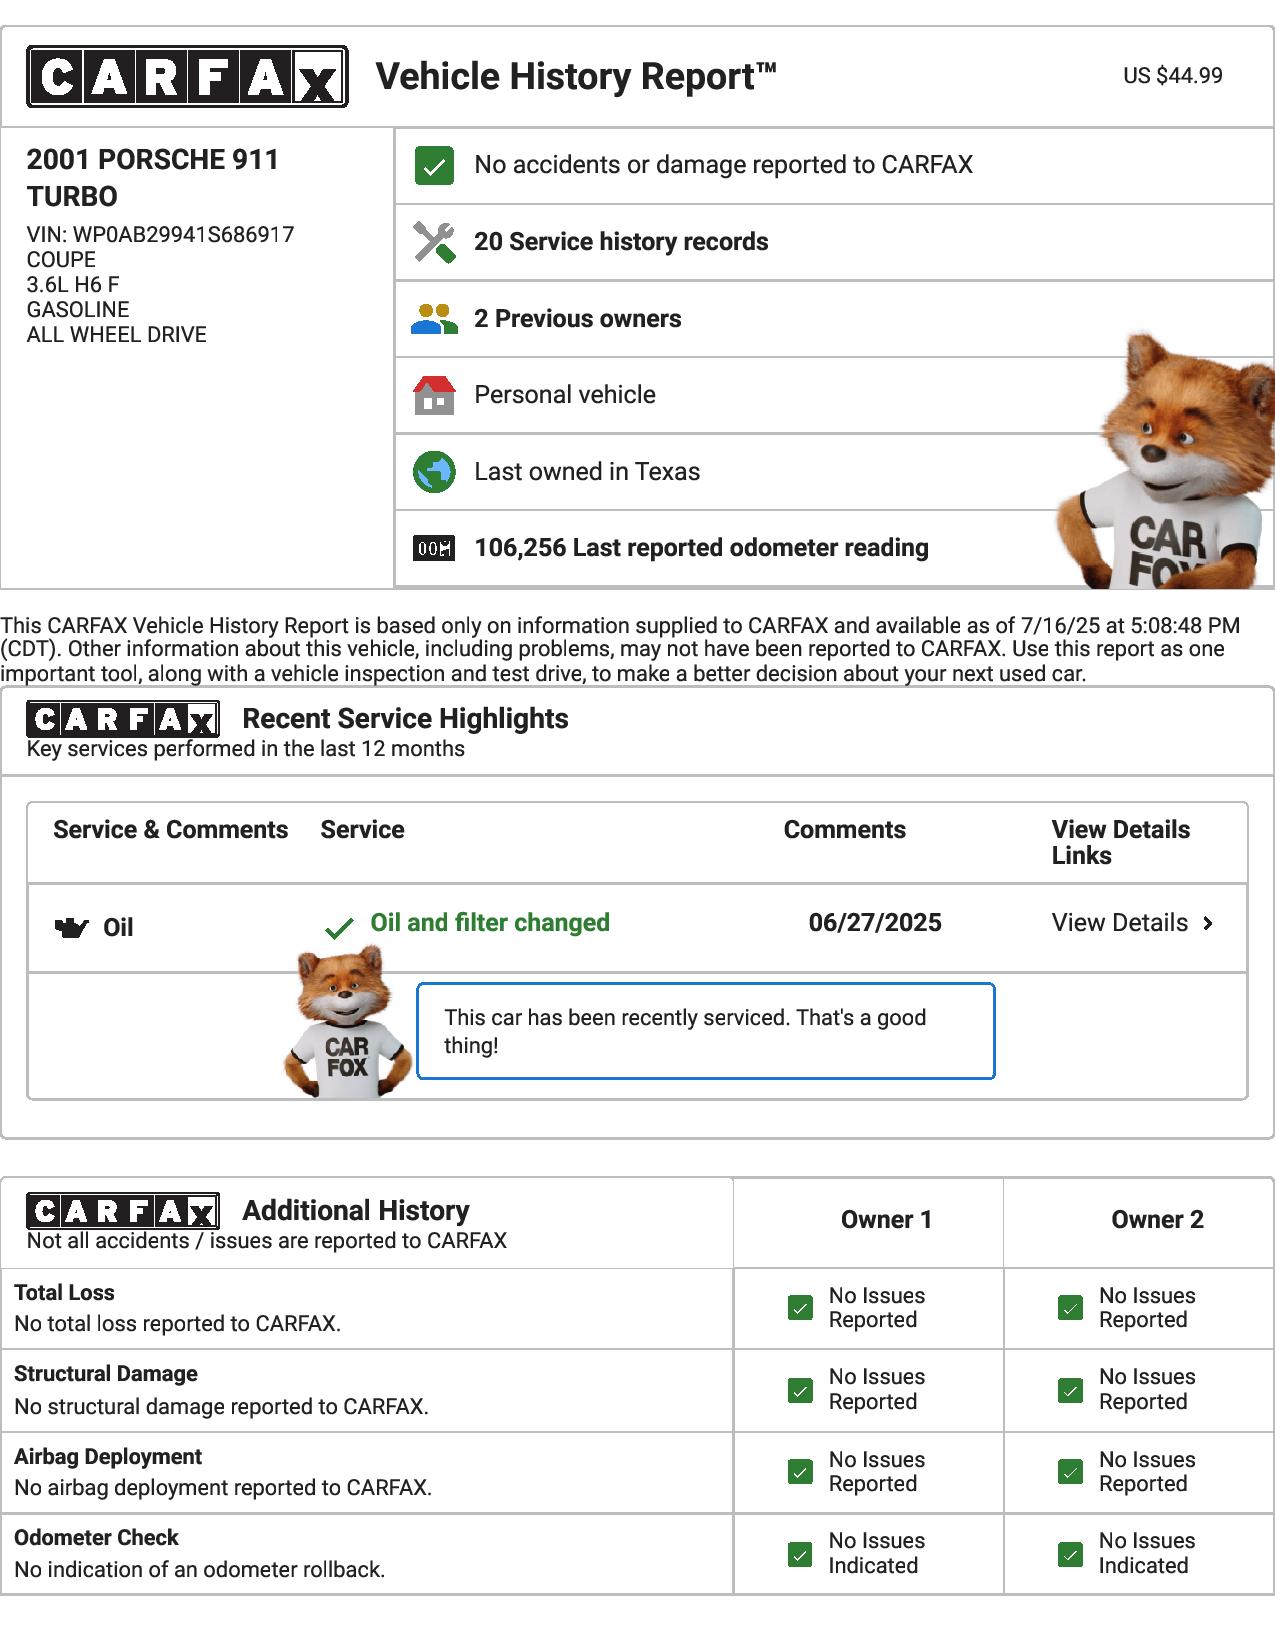Click Total Loss checkmark under Owner 2
This screenshot has height=1650, width=1275.
click(x=1070, y=1308)
